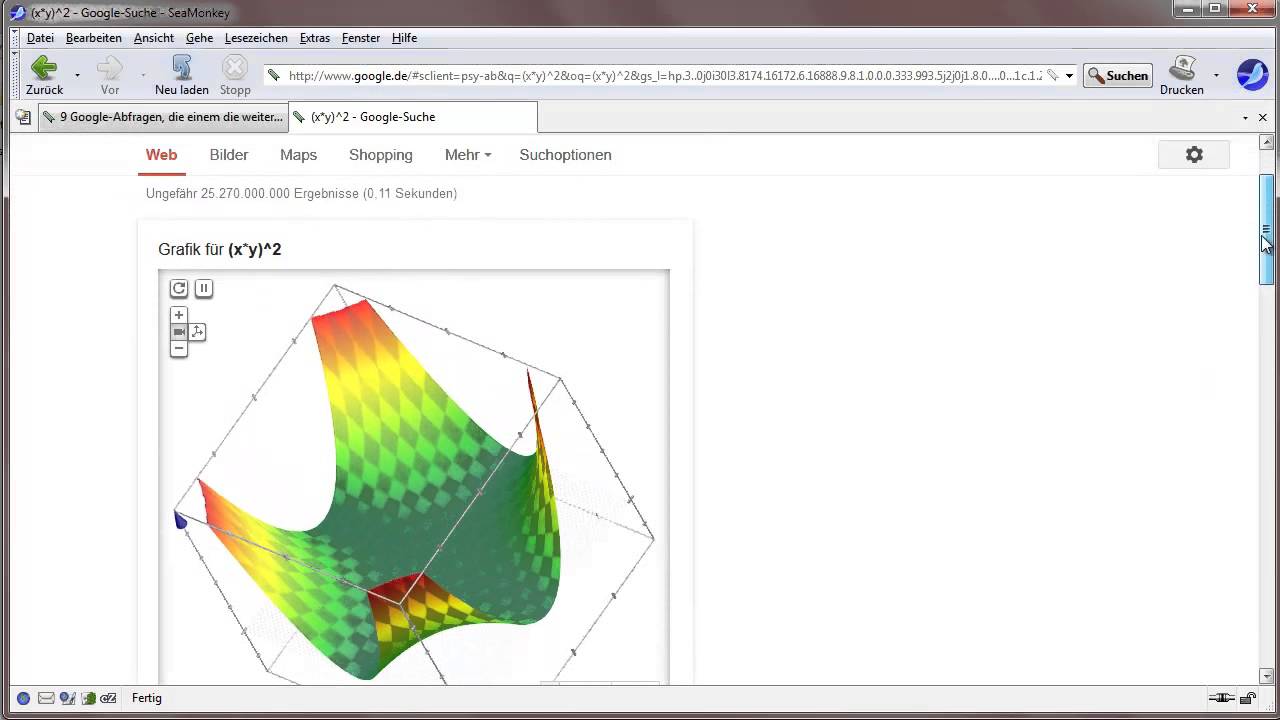Click the vertical scrollbar thumb
The height and width of the screenshot is (720, 1280).
1266,230
